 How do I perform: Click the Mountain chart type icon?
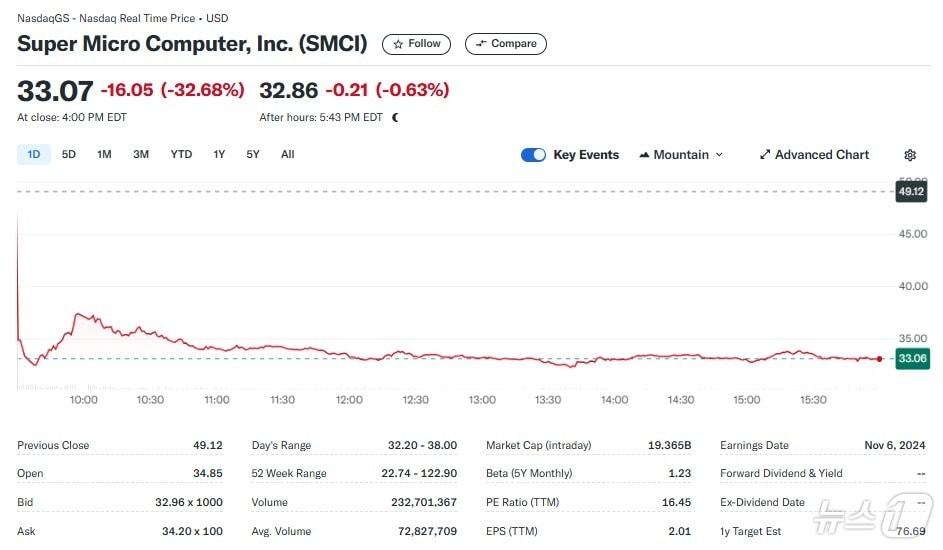point(644,155)
